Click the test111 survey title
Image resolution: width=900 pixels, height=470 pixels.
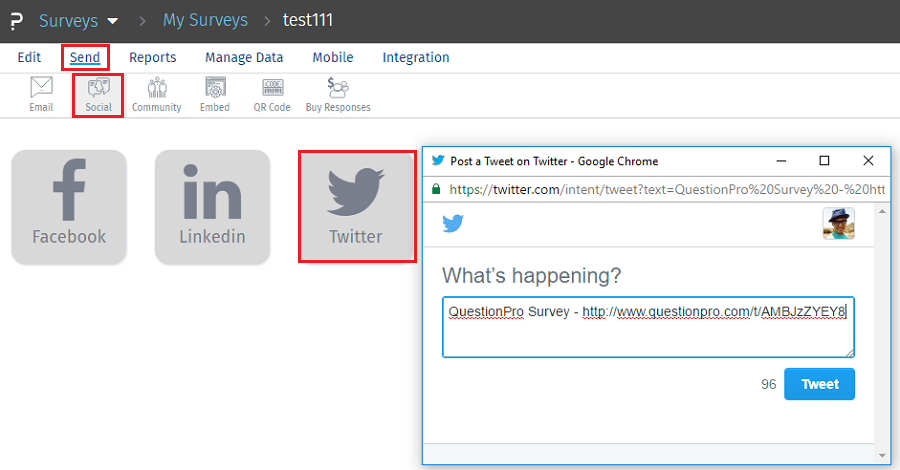pyautogui.click(x=308, y=20)
